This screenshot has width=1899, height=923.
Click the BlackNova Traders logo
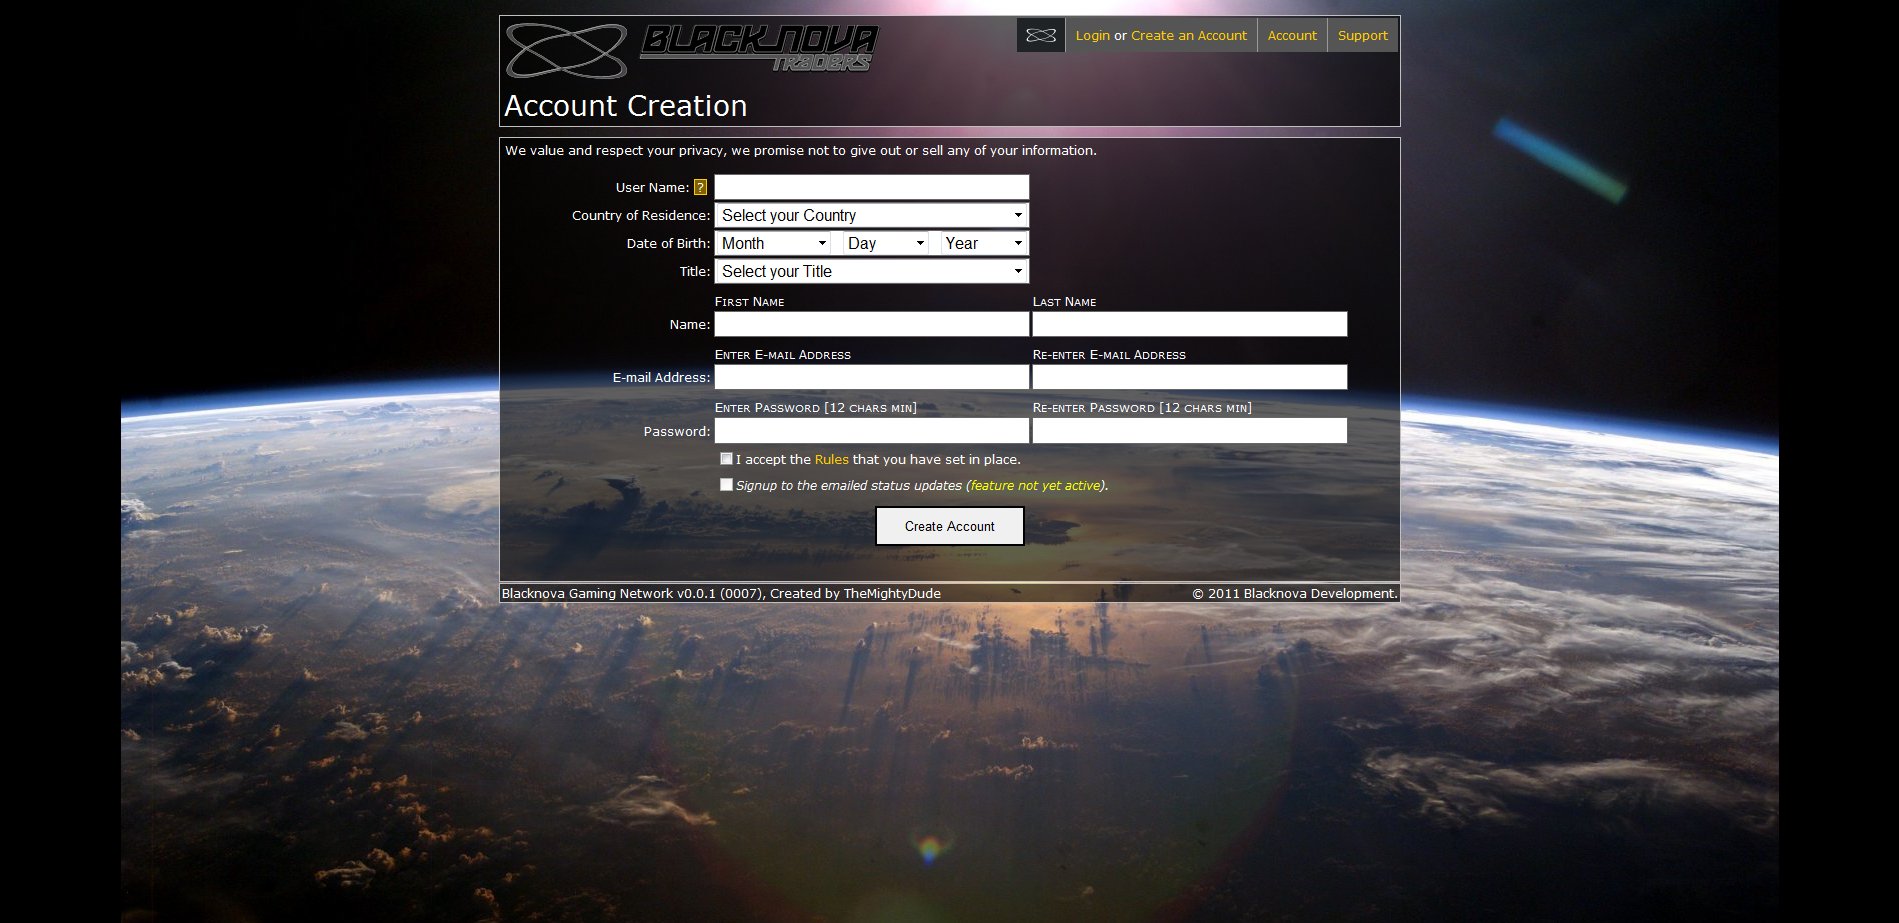pos(692,50)
